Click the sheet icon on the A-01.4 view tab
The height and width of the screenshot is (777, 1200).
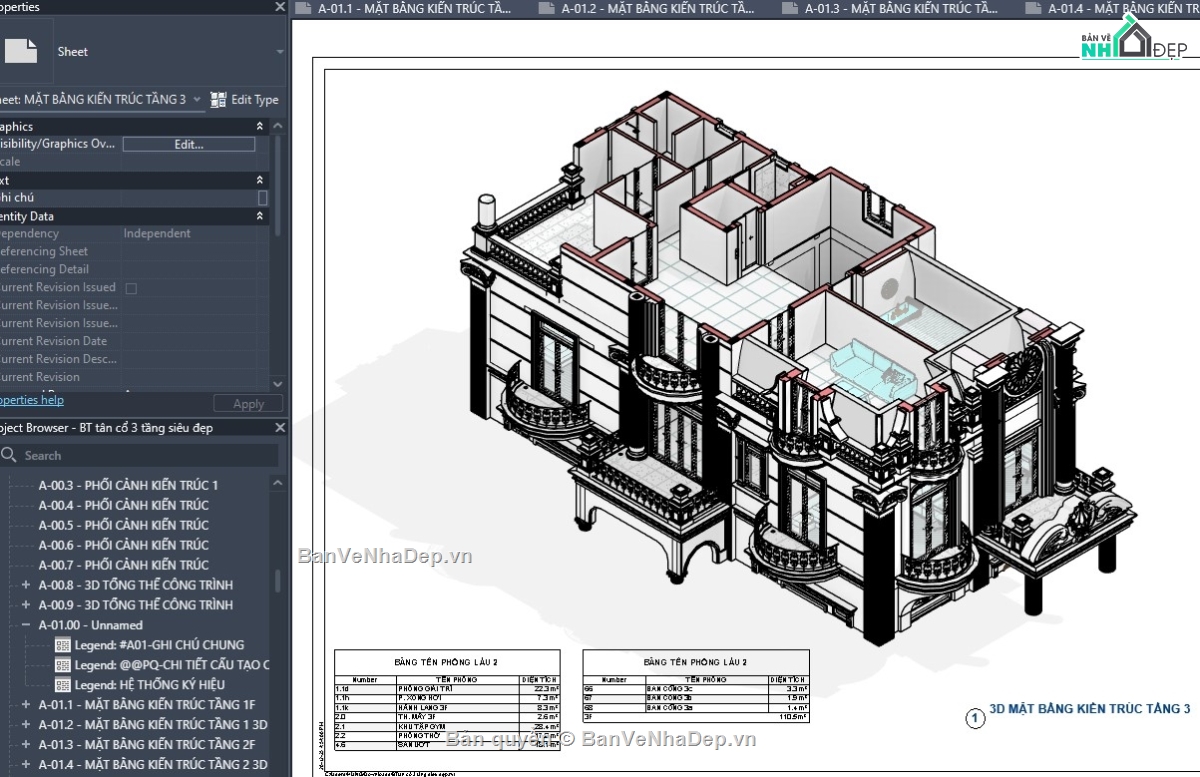tap(1033, 9)
